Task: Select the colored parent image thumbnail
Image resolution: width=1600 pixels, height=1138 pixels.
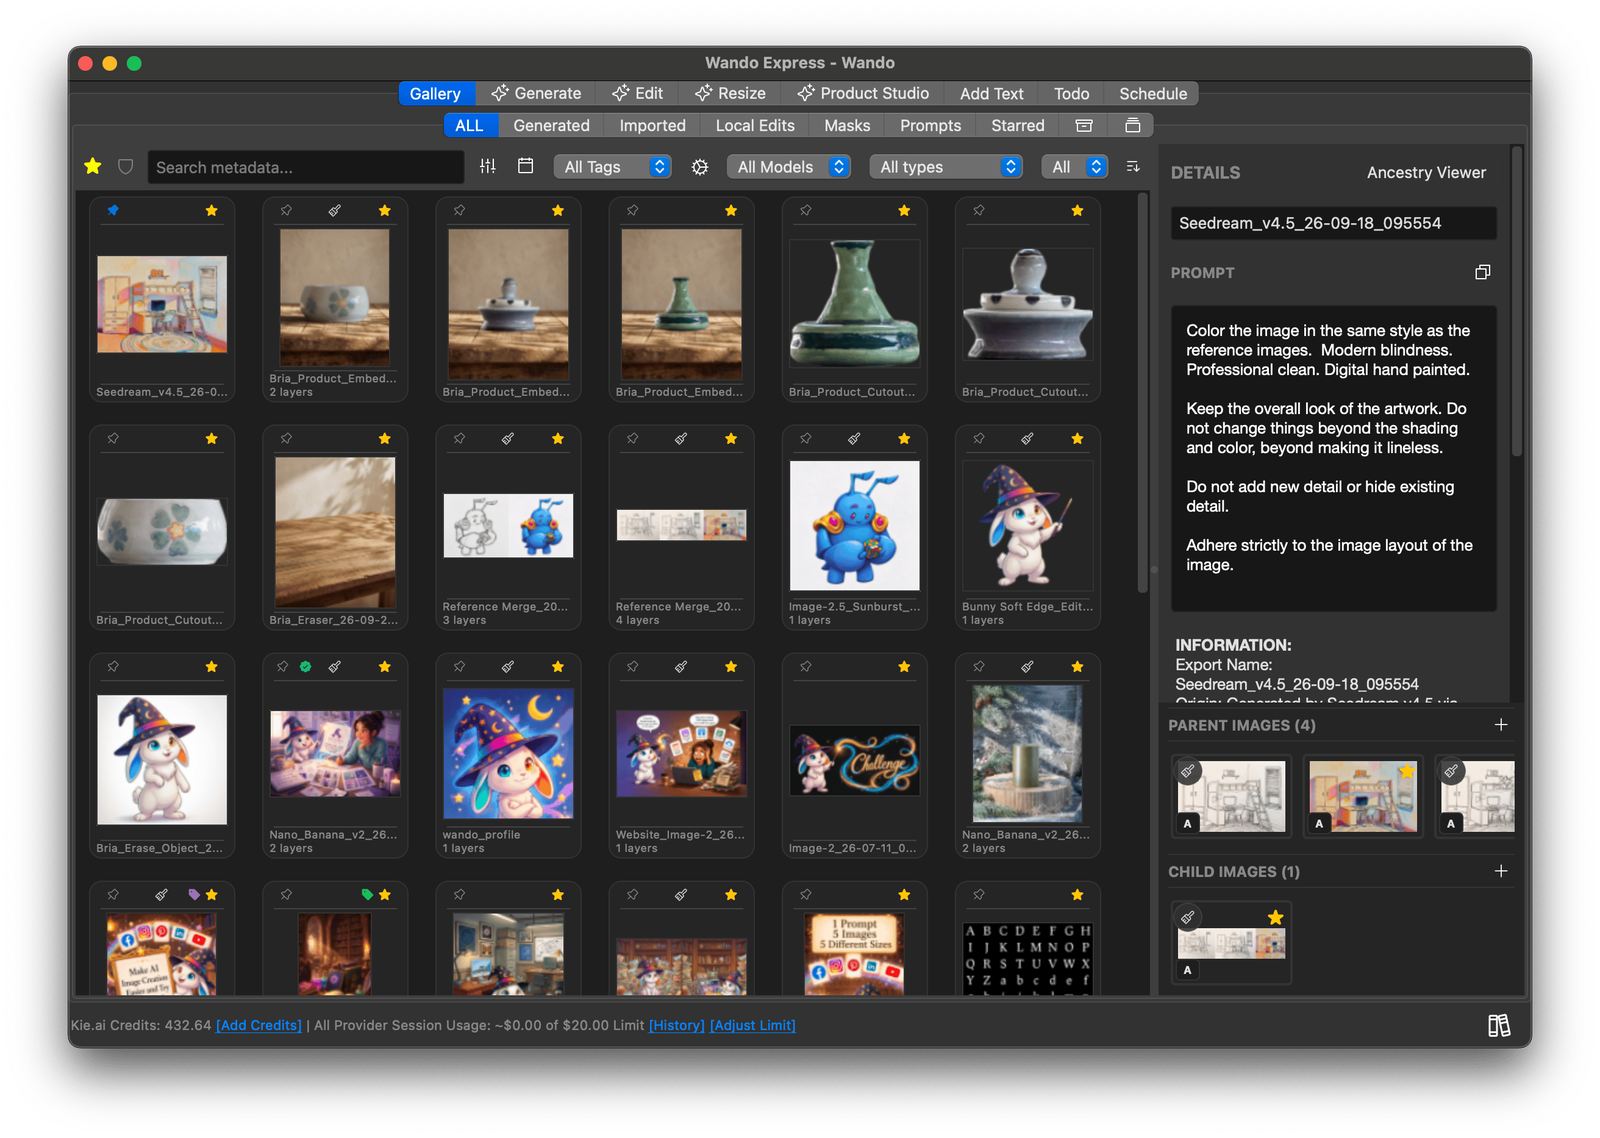Action: 1363,796
